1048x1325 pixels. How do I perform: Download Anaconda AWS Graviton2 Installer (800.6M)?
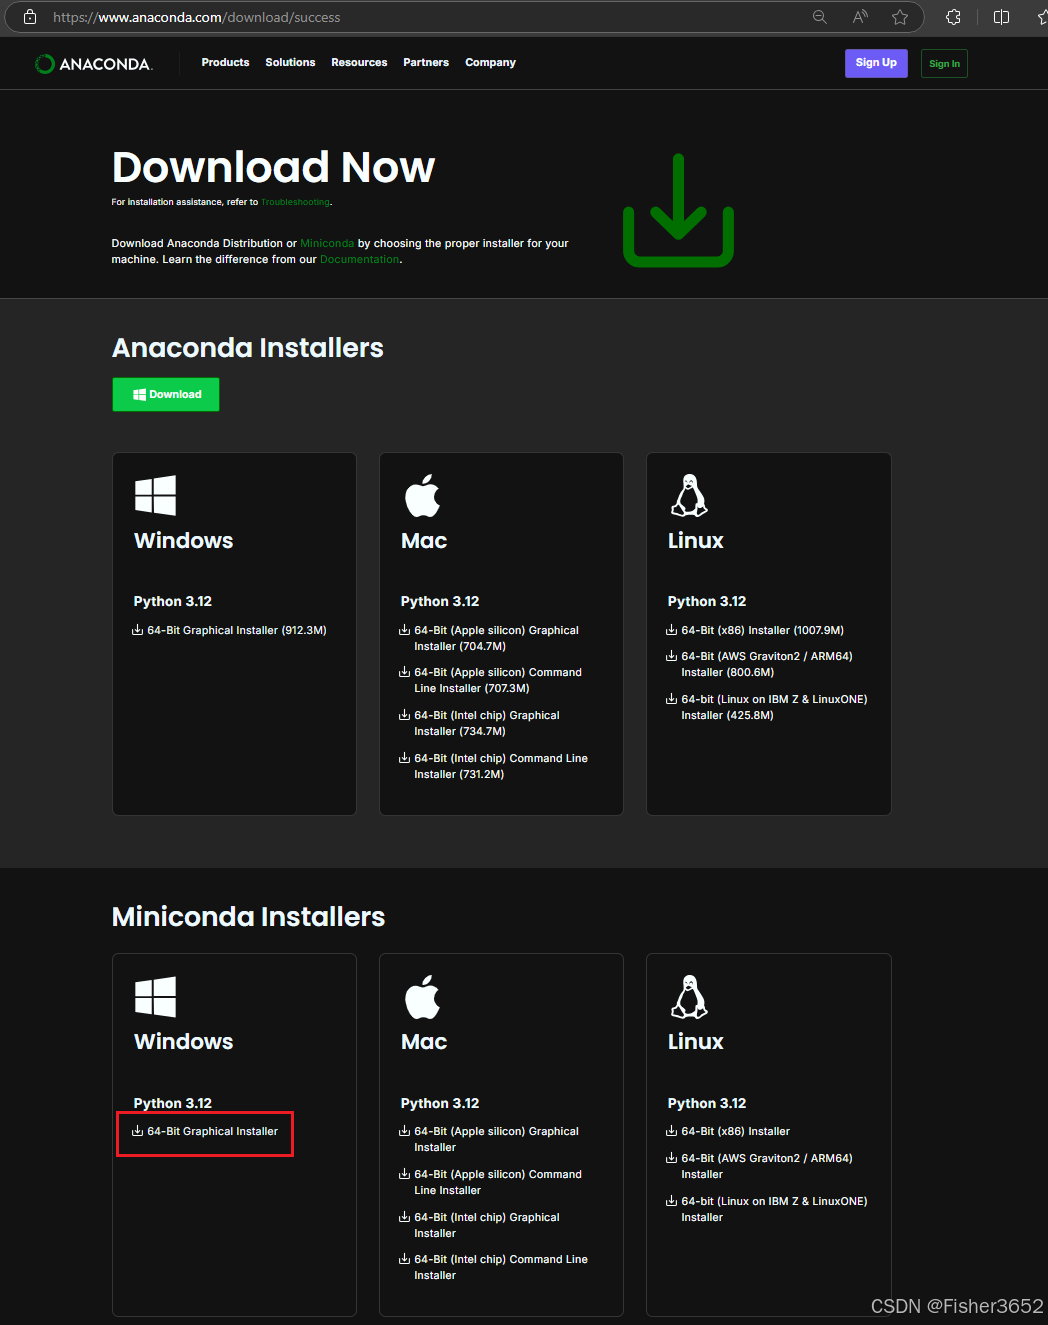tap(759, 664)
